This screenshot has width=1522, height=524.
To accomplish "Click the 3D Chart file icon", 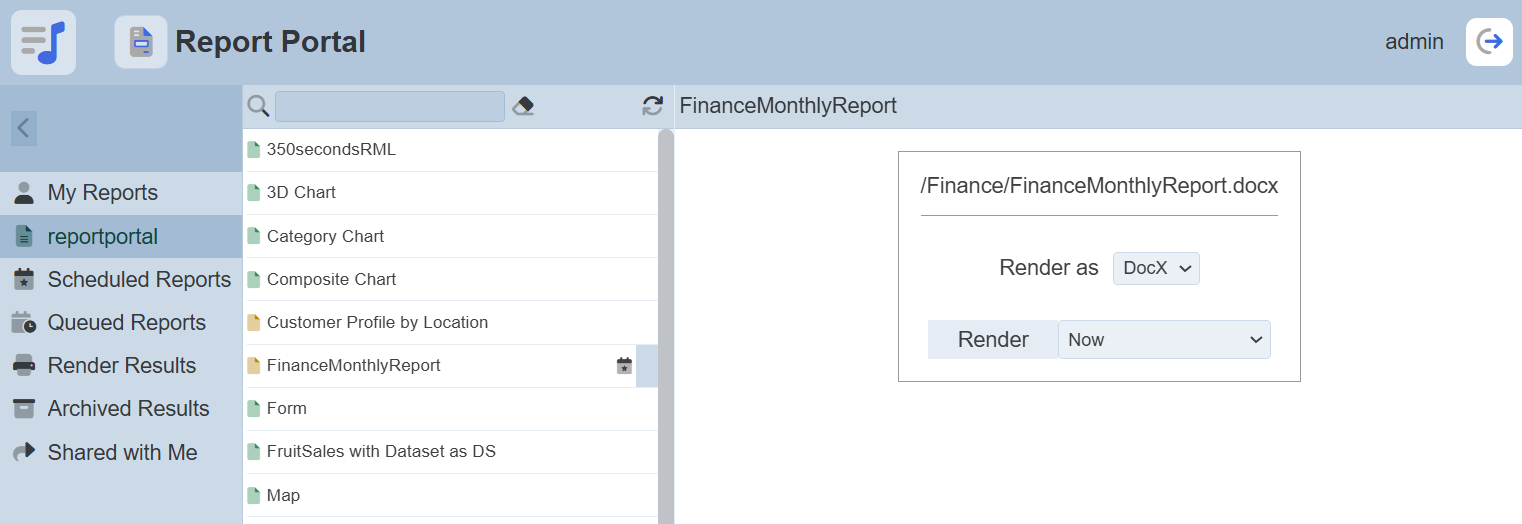I will click(x=253, y=193).
